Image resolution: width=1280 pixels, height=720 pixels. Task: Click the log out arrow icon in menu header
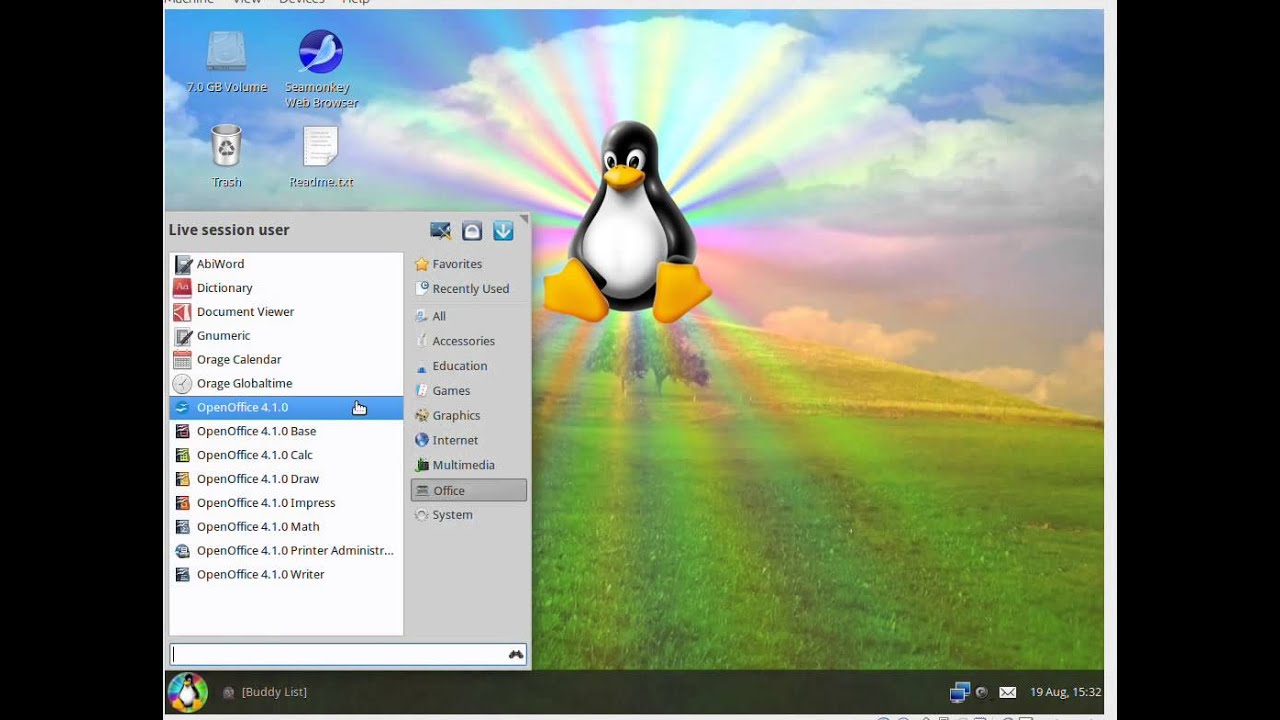click(503, 231)
